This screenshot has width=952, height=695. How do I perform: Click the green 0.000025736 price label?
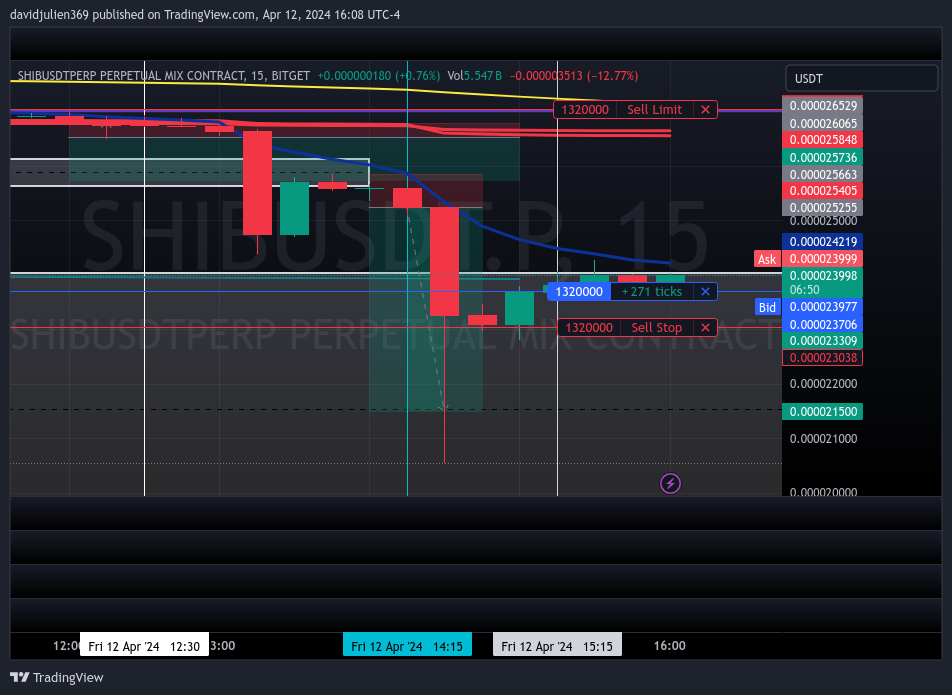click(823, 157)
